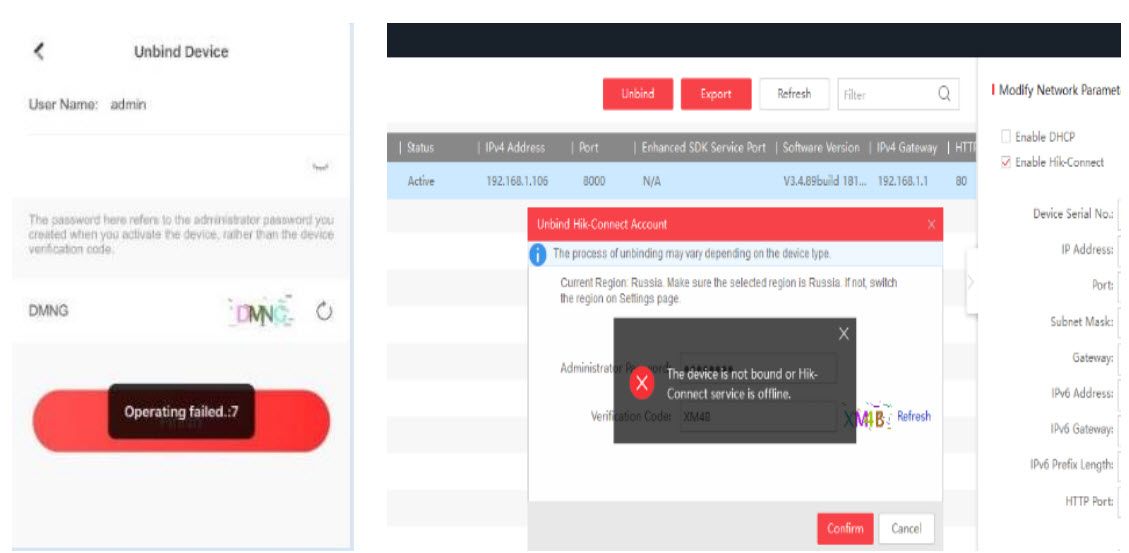Click the Export button

pyautogui.click(x=715, y=94)
